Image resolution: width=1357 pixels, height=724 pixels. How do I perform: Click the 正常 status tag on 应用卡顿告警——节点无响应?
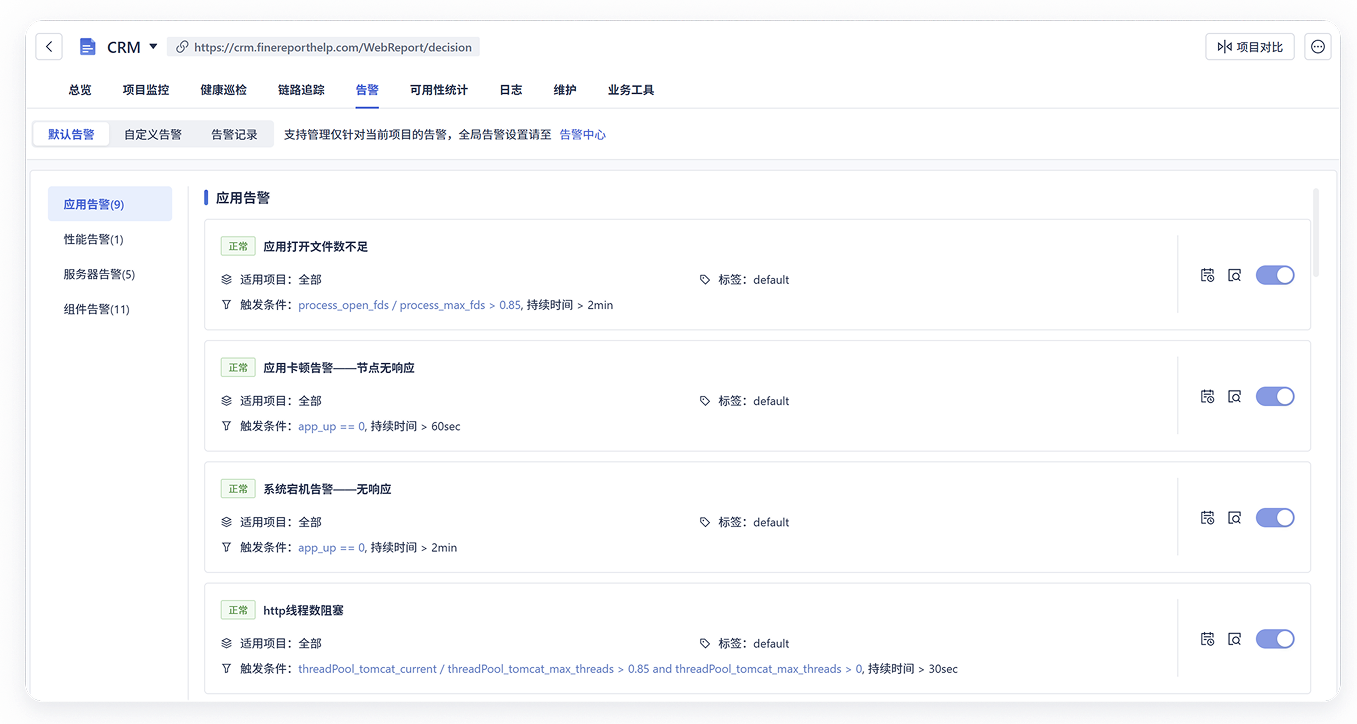coord(238,368)
